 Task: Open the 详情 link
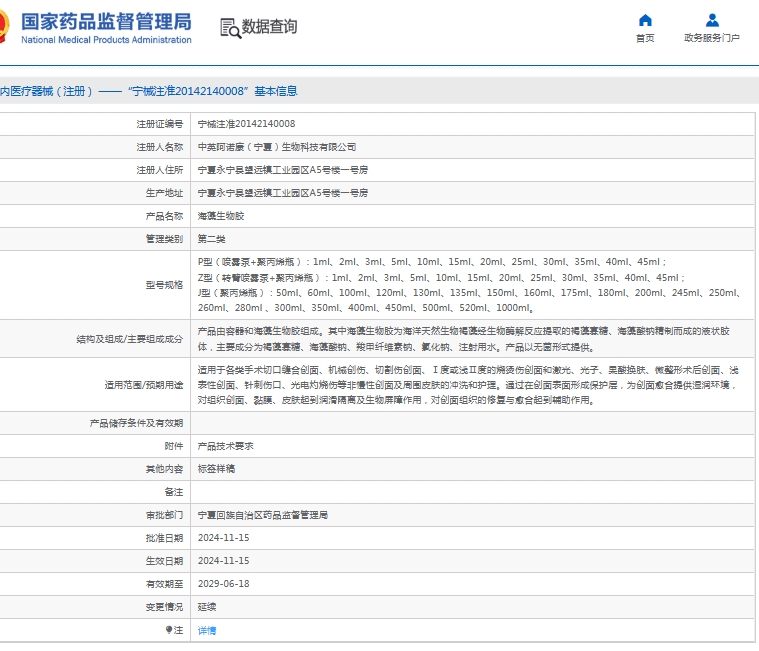pos(207,630)
